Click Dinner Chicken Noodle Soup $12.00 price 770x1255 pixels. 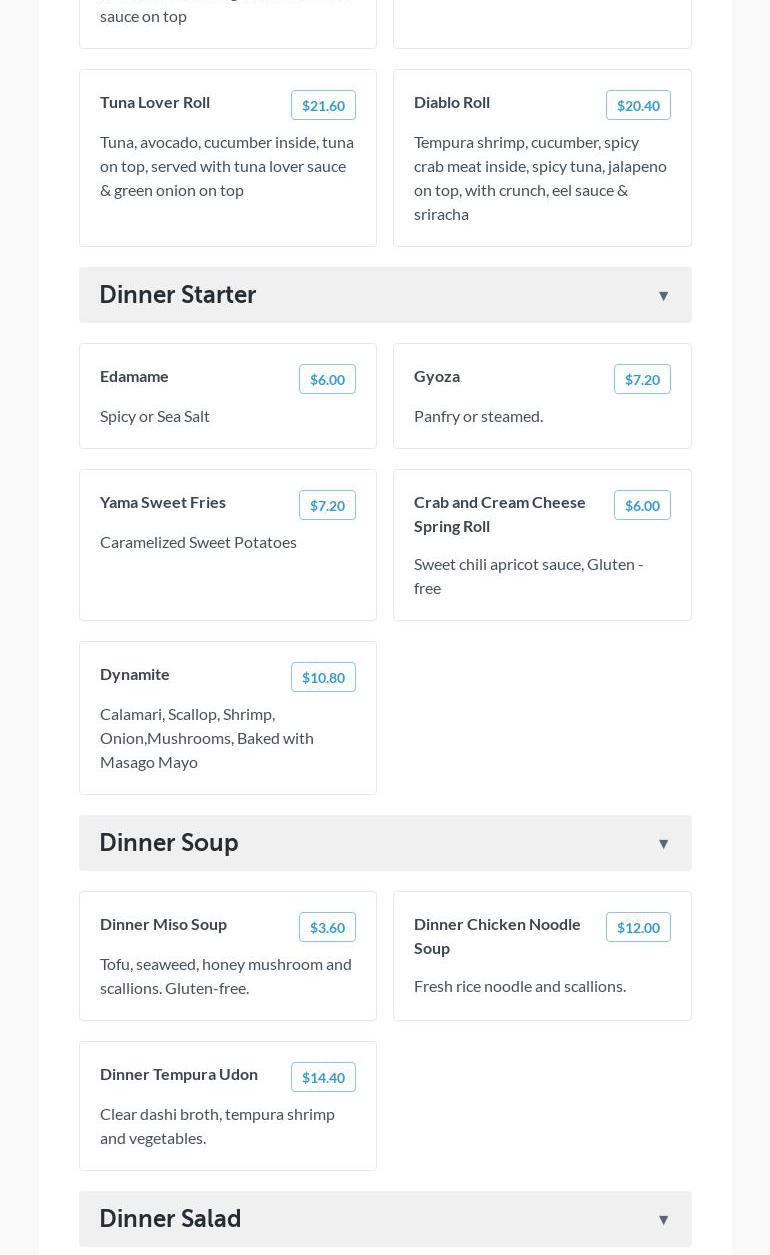pos(638,927)
